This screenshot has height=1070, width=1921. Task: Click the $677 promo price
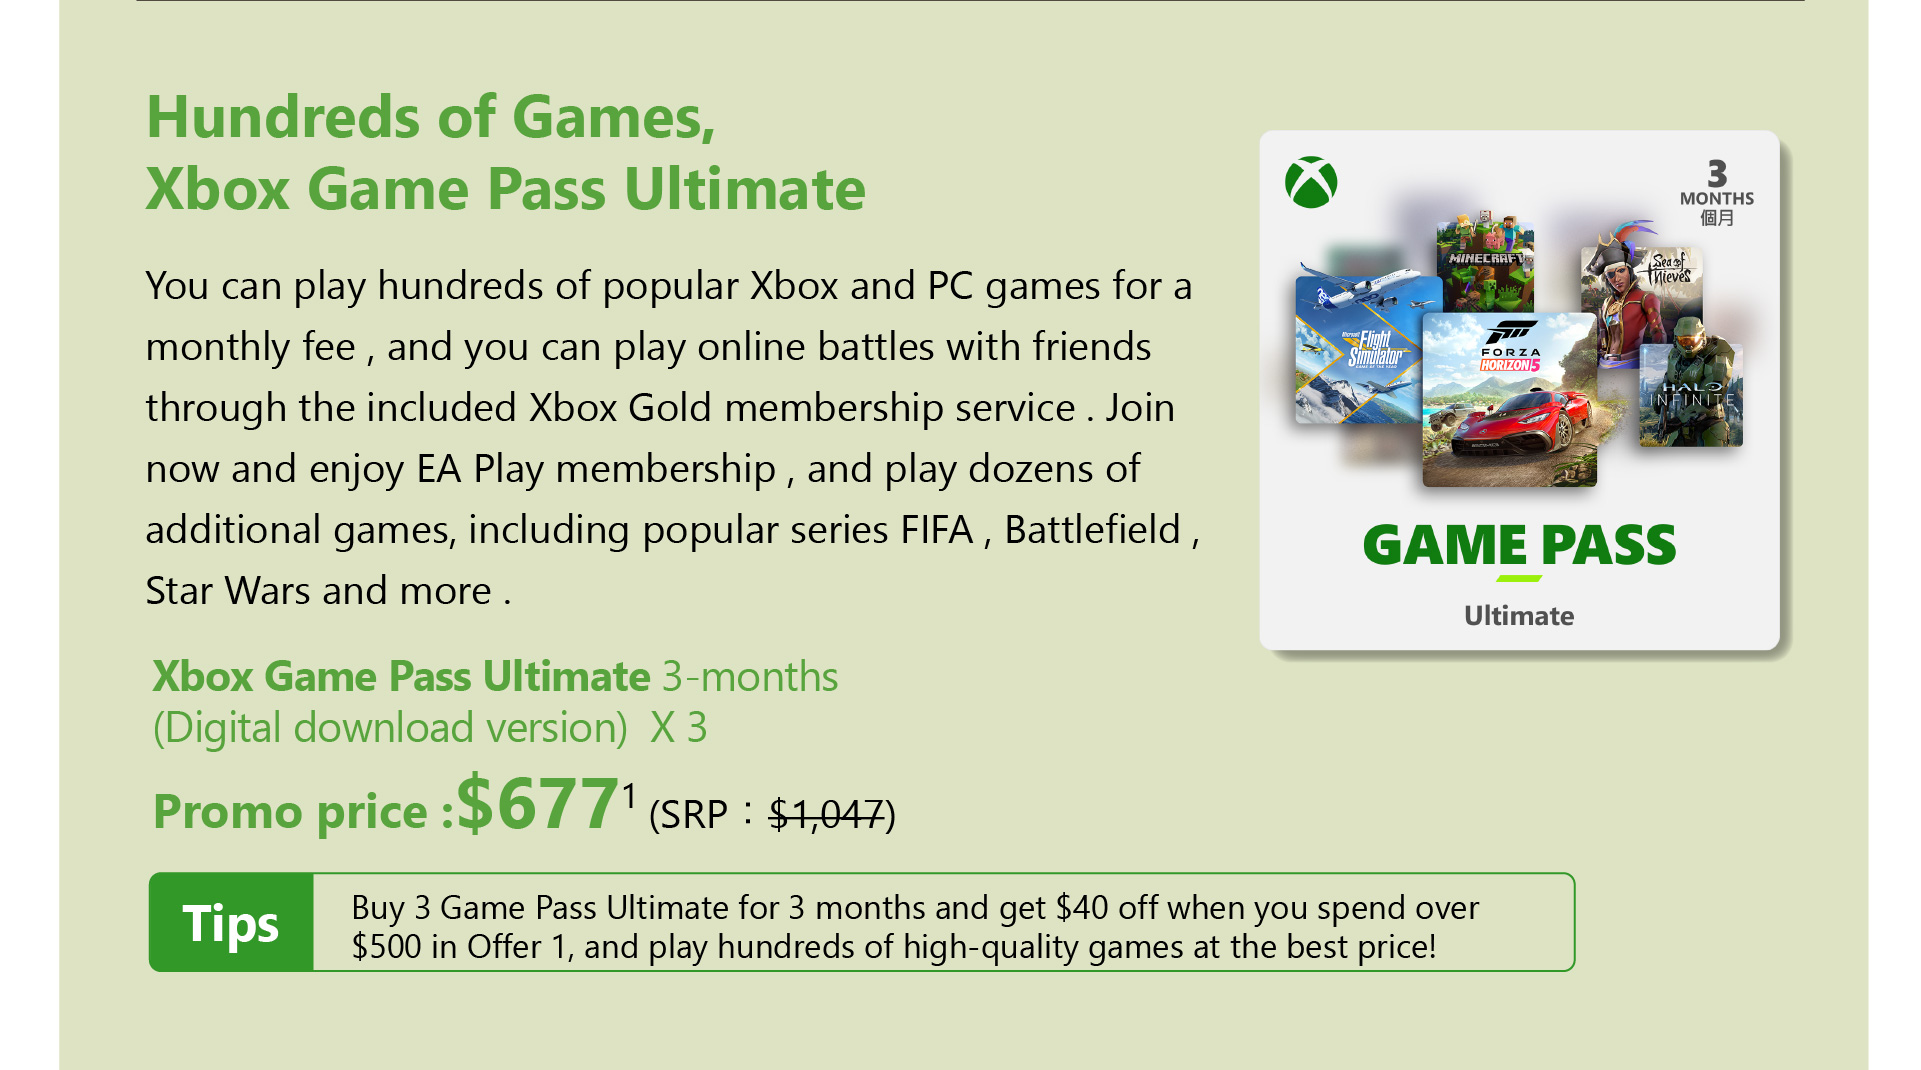point(537,804)
